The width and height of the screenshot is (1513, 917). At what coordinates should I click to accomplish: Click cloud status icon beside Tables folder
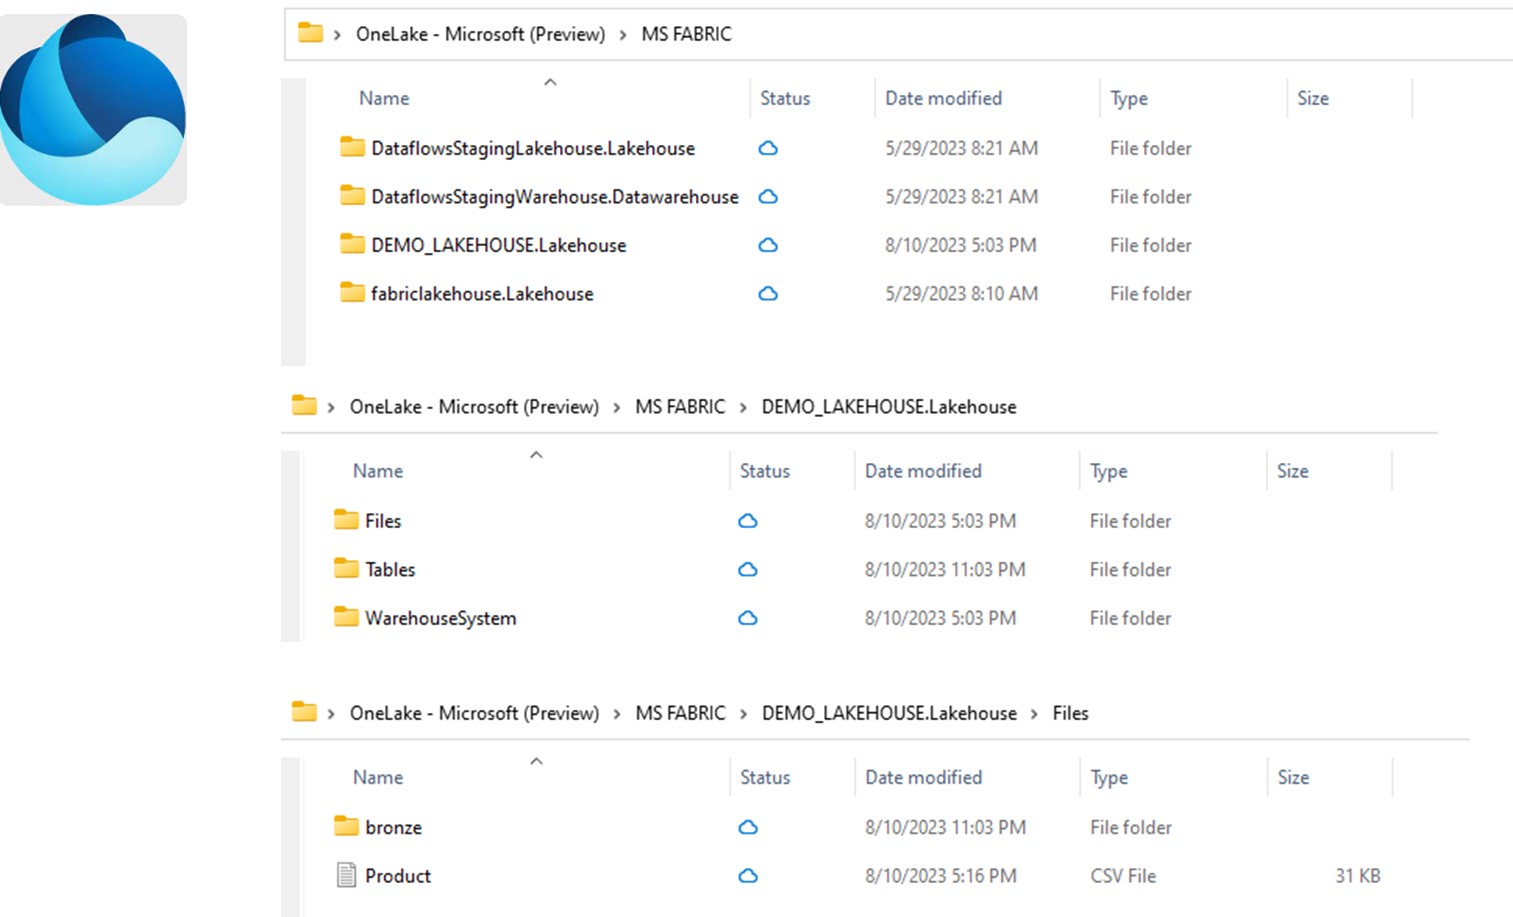[748, 570]
